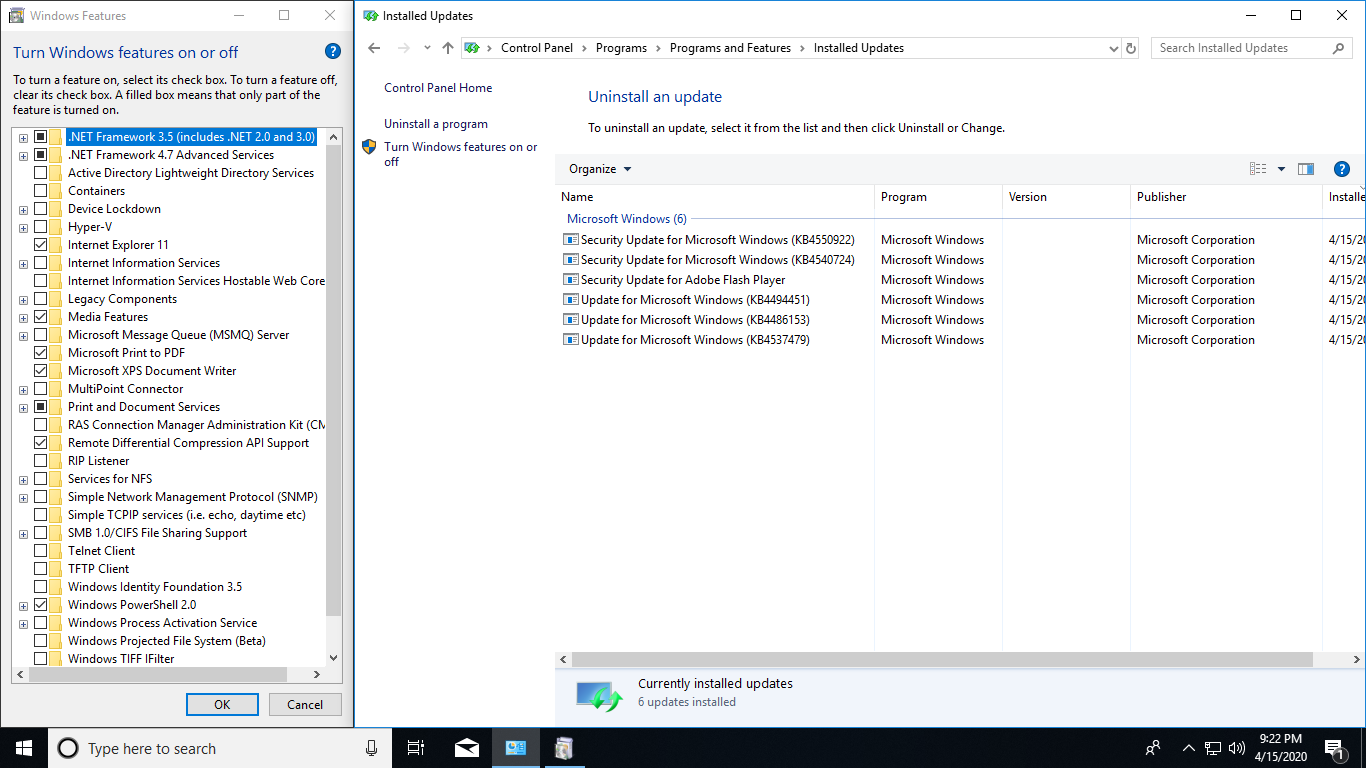Toggle the preview pane icon
Image resolution: width=1366 pixels, height=768 pixels.
click(1306, 169)
